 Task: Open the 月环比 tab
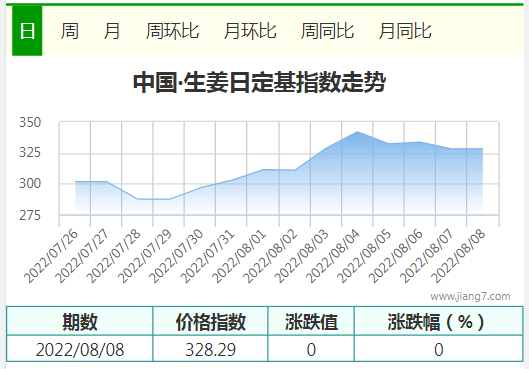click(x=250, y=31)
